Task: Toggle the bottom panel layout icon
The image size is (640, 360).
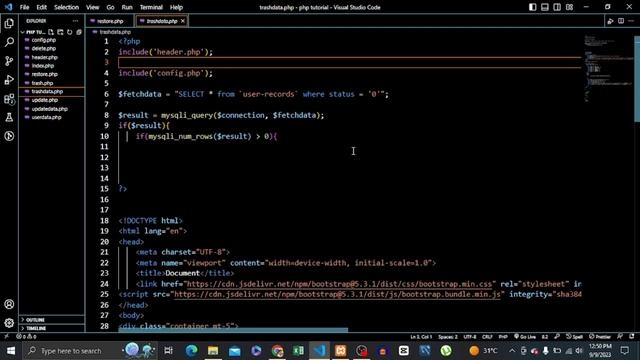Action: 545,7
